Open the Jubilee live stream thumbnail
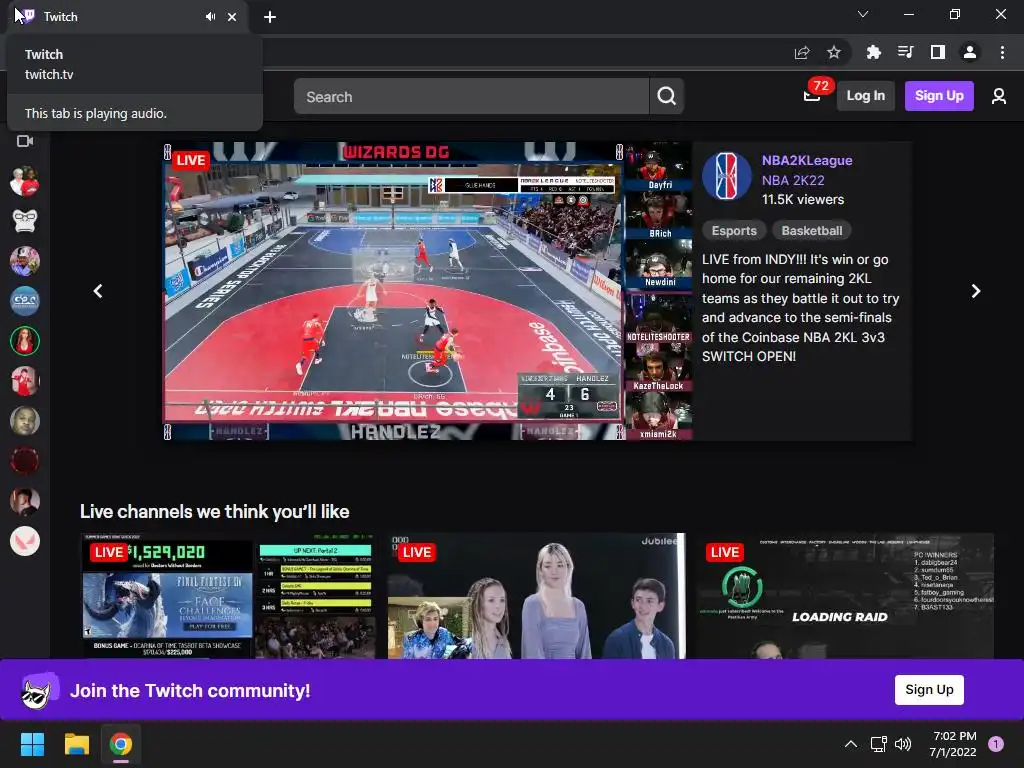This screenshot has height=768, width=1024. 536,596
